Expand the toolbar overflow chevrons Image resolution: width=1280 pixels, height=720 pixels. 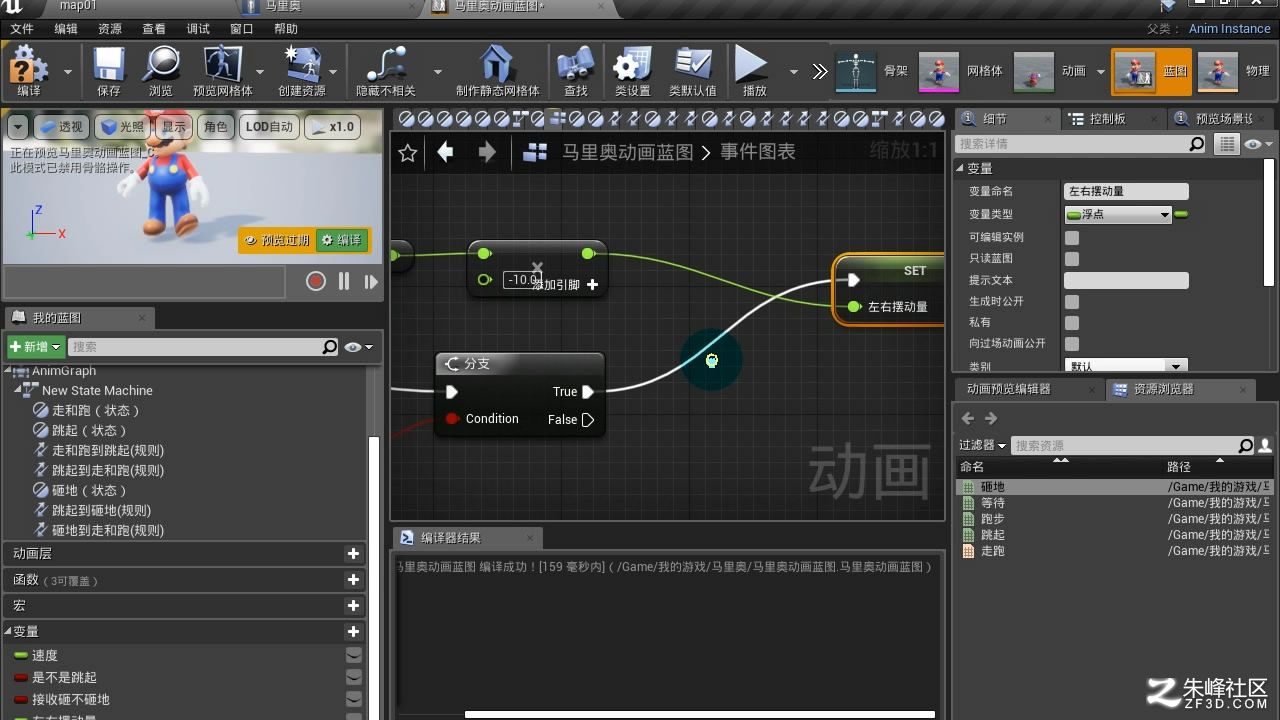click(x=820, y=71)
